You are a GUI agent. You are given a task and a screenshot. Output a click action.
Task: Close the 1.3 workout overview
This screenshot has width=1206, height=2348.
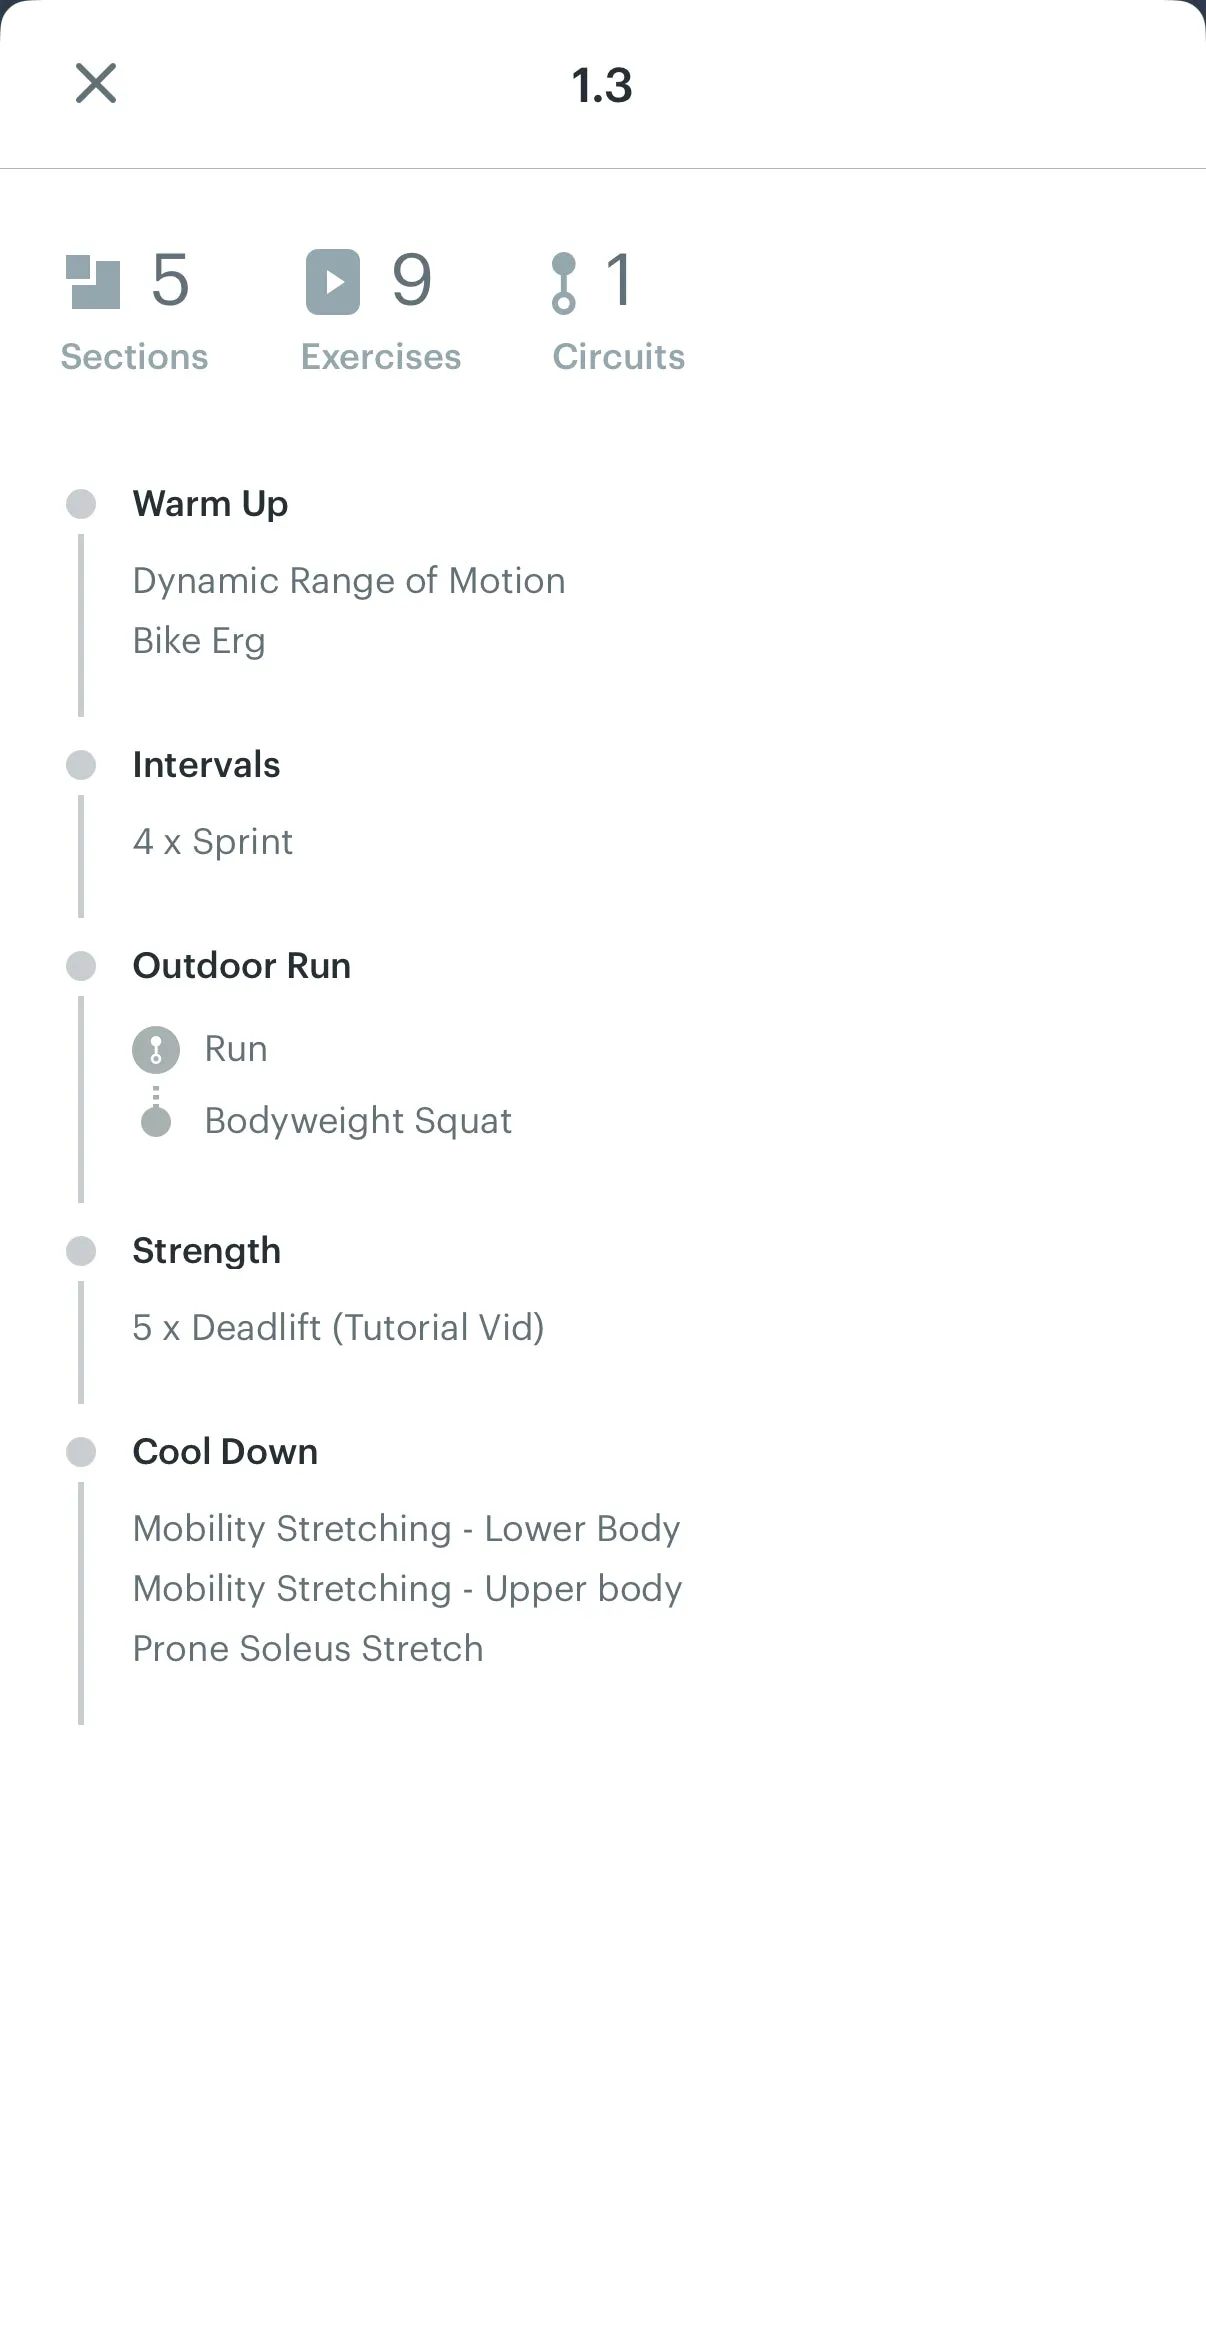(96, 83)
